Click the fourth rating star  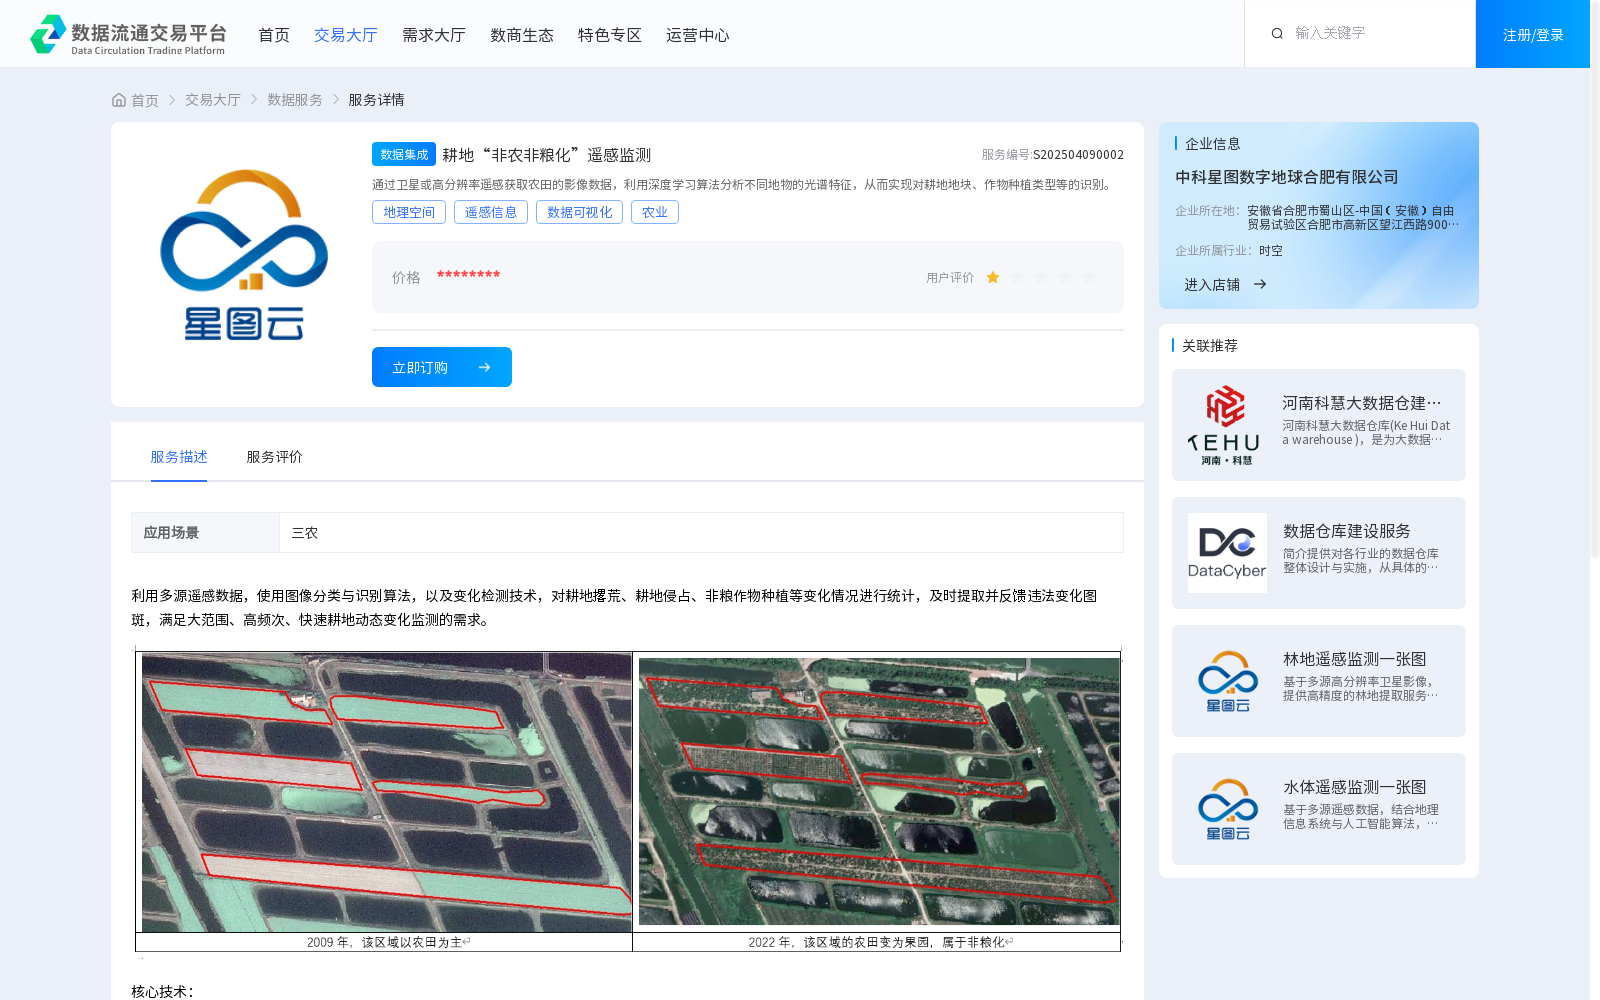click(1065, 278)
